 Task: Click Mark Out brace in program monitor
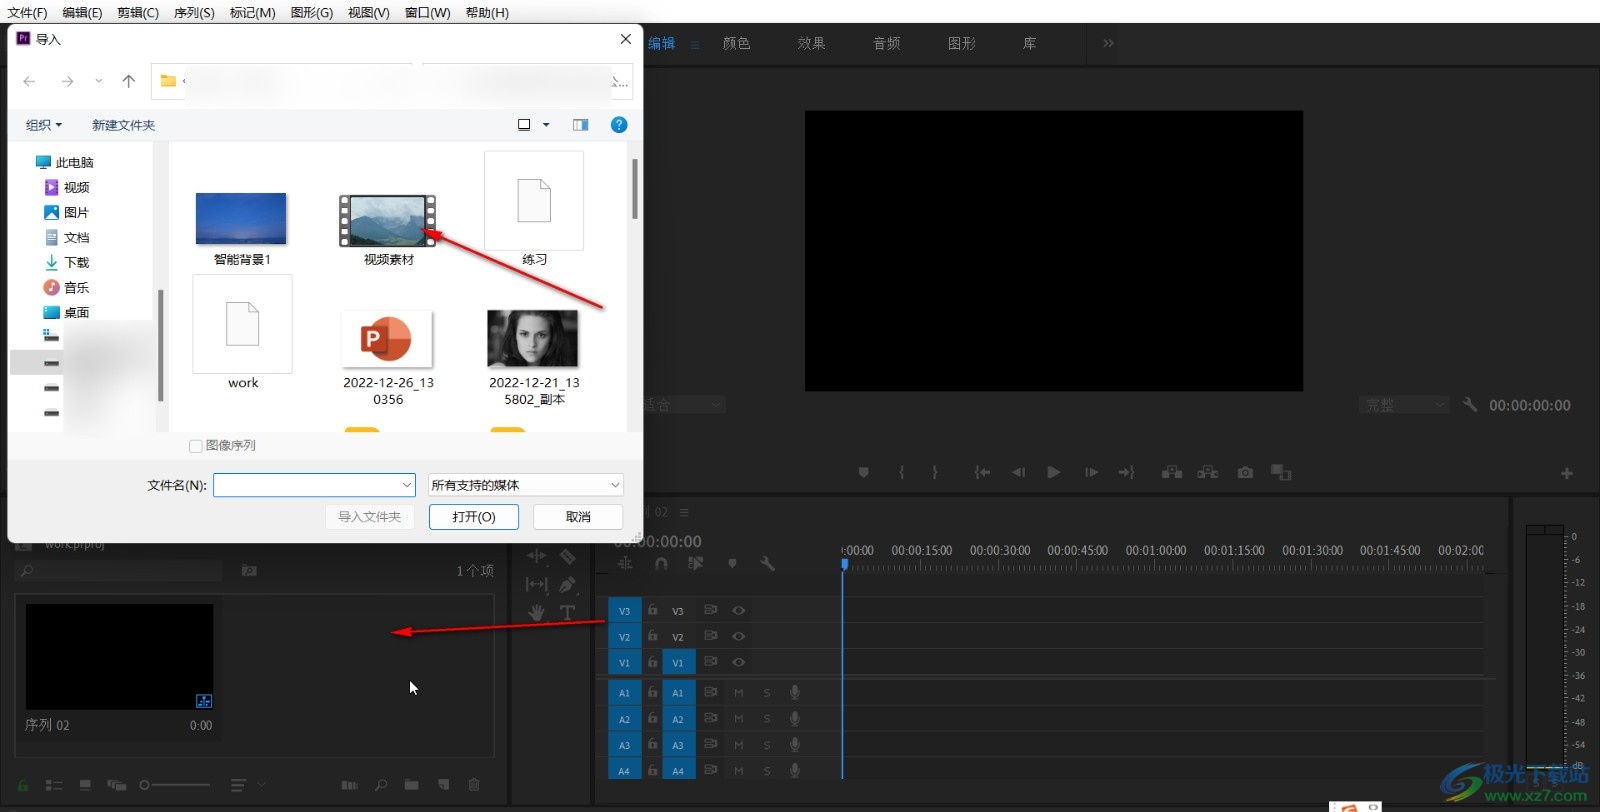[x=935, y=472]
